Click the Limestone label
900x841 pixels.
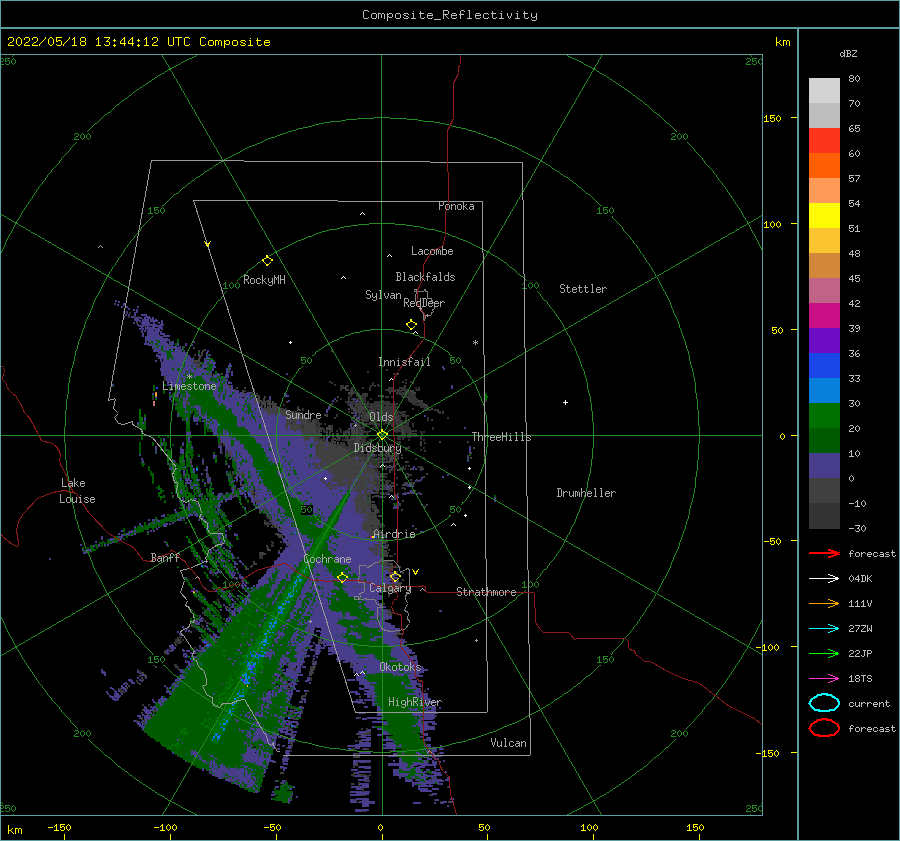[x=189, y=386]
